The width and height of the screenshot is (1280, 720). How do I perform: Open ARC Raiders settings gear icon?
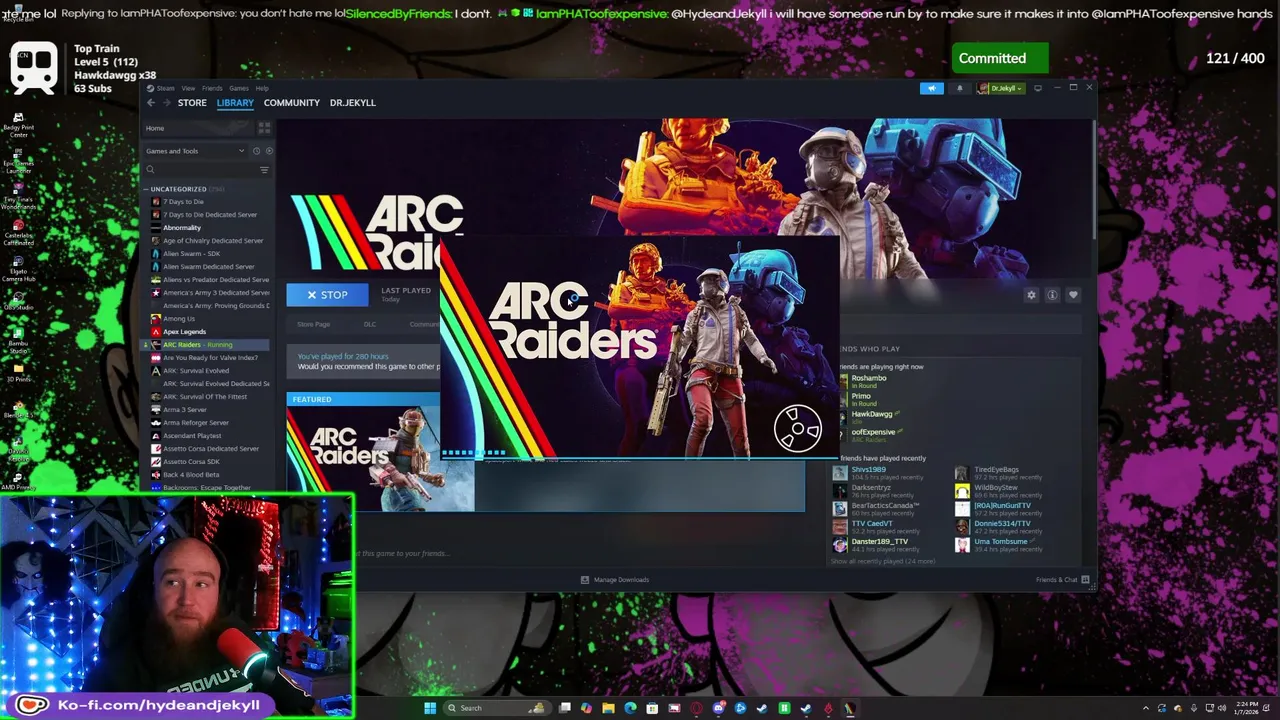1031,295
